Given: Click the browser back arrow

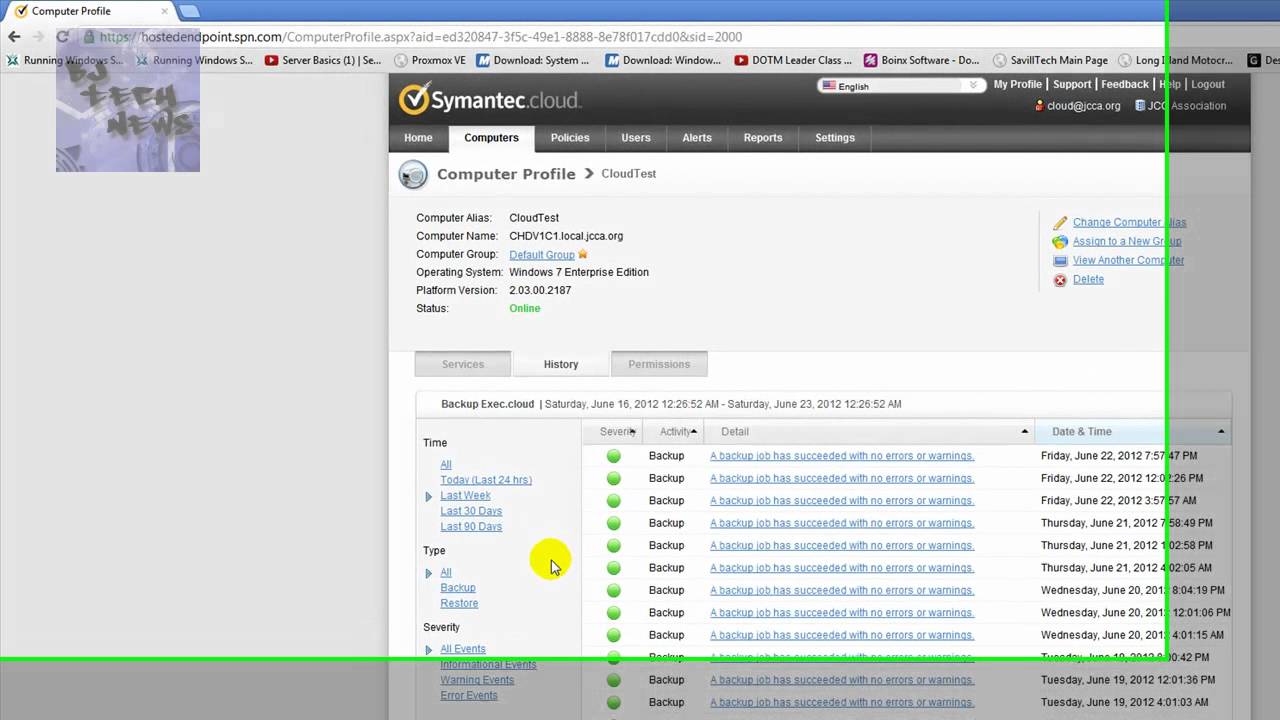Looking at the screenshot, I should pyautogui.click(x=14, y=37).
